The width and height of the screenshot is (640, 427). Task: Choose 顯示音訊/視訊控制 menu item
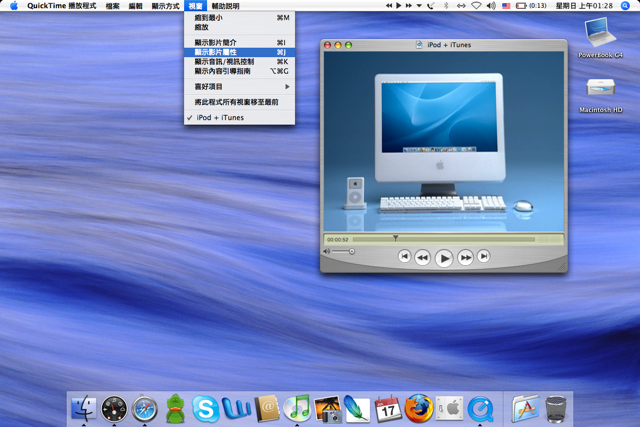pyautogui.click(x=239, y=62)
